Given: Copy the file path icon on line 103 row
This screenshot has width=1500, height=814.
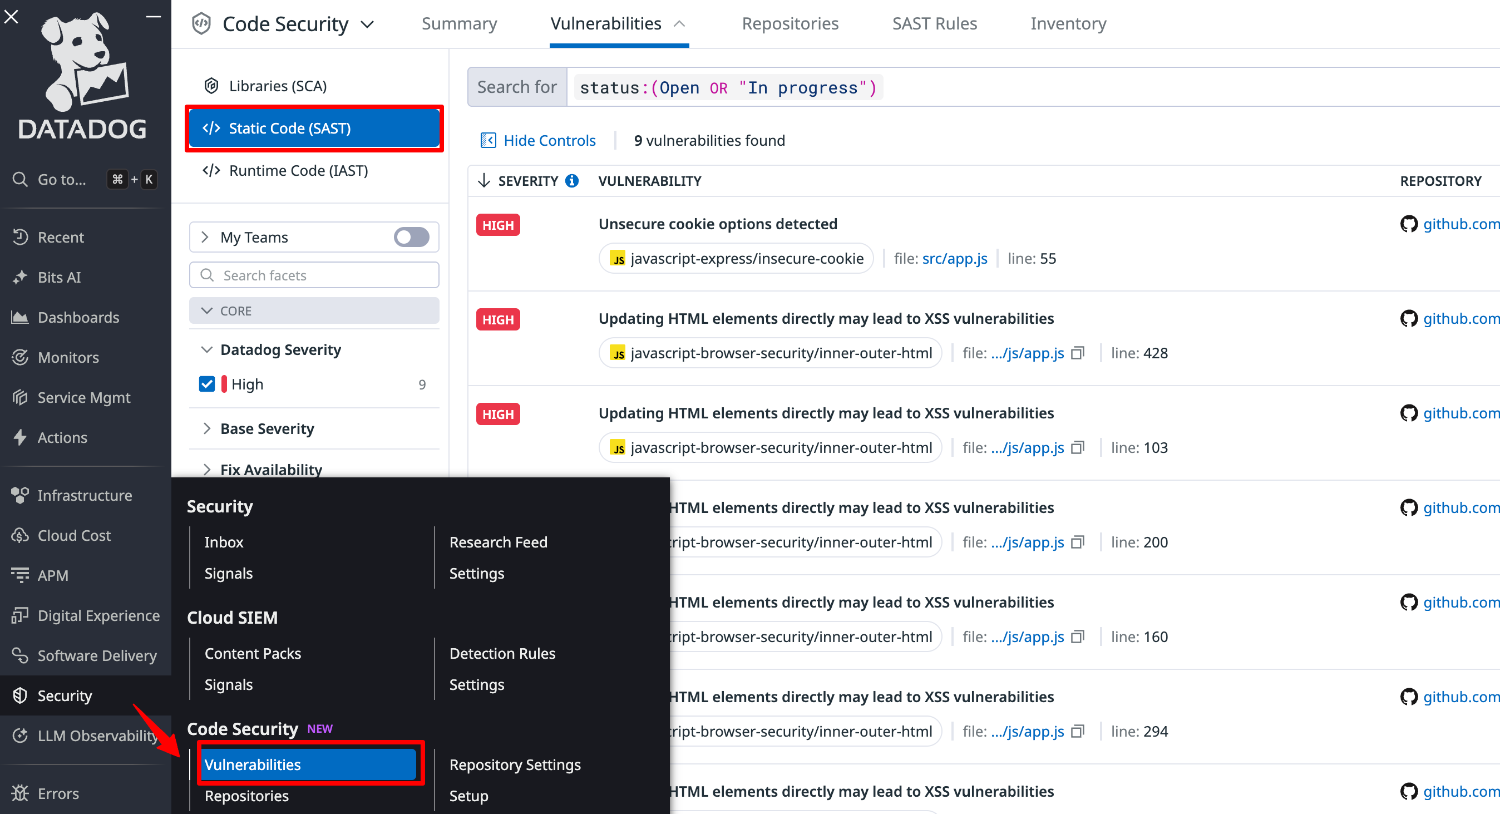Looking at the screenshot, I should click(x=1077, y=448).
